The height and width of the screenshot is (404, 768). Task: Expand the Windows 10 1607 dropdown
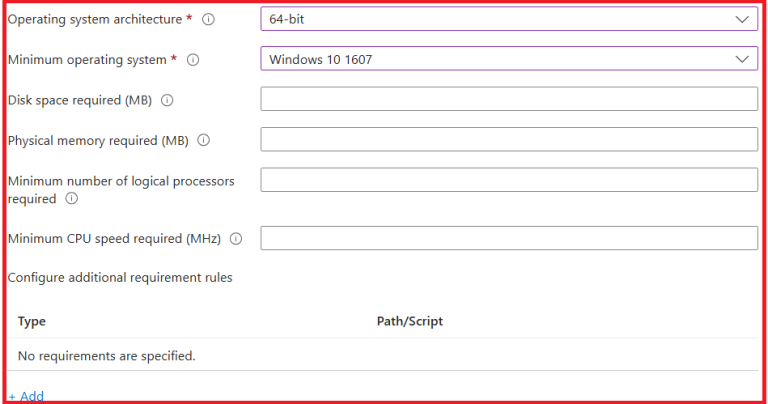(508, 59)
